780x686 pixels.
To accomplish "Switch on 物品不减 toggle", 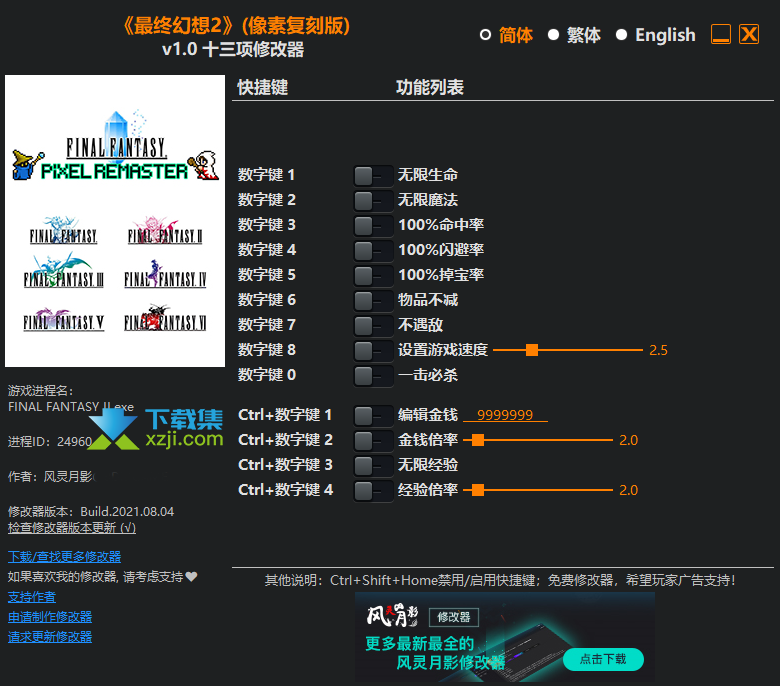I will 373,300.
